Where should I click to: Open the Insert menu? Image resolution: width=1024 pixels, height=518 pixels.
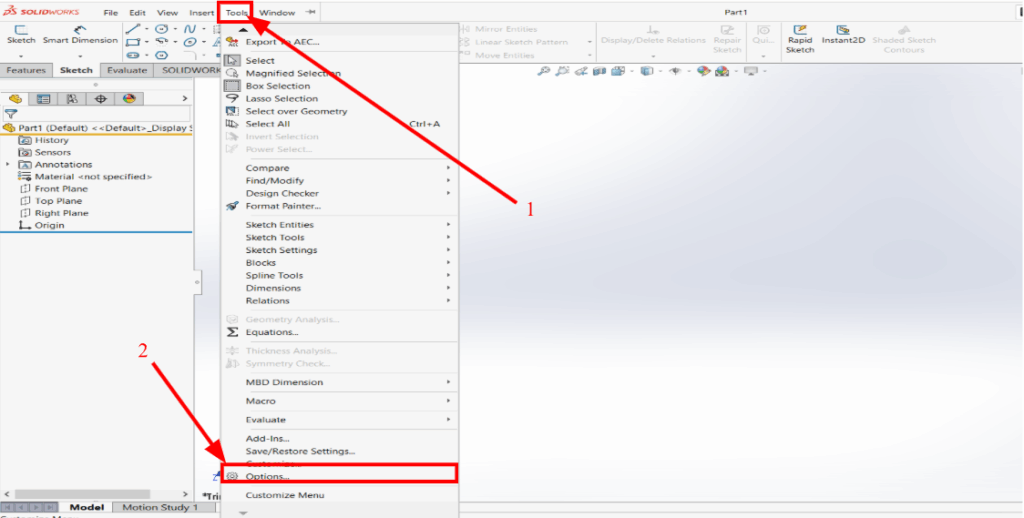[x=201, y=12]
